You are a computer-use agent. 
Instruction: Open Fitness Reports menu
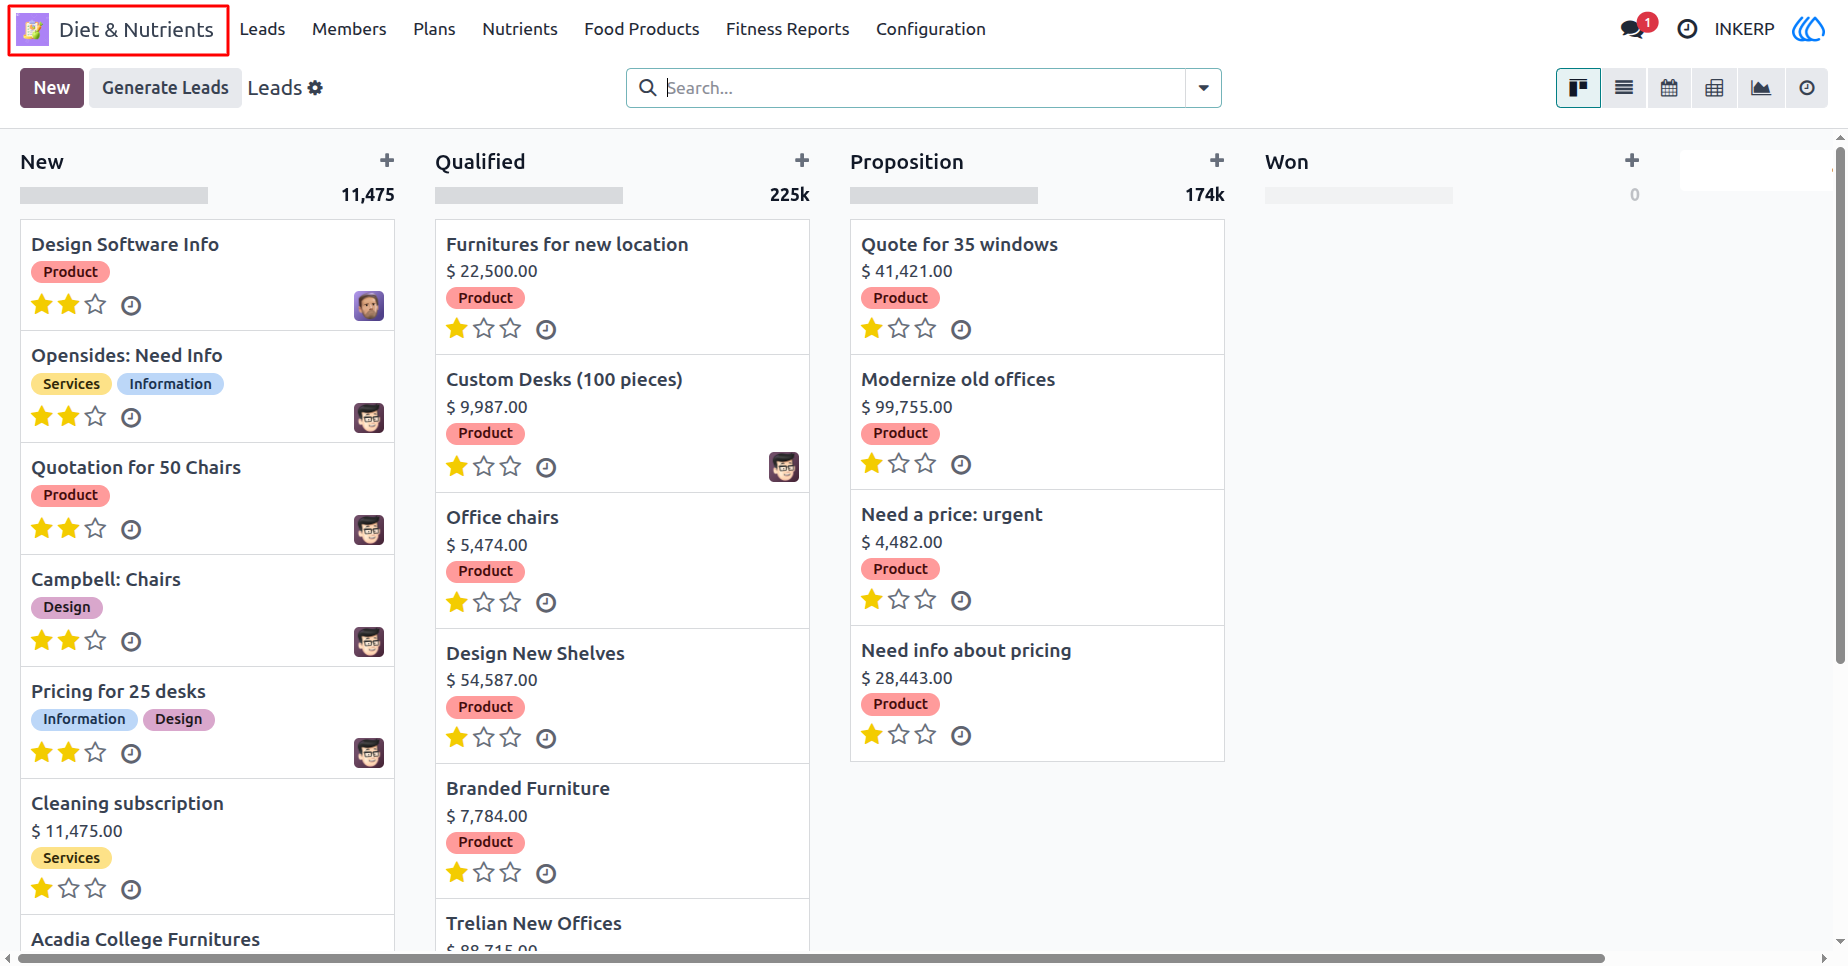788,29
